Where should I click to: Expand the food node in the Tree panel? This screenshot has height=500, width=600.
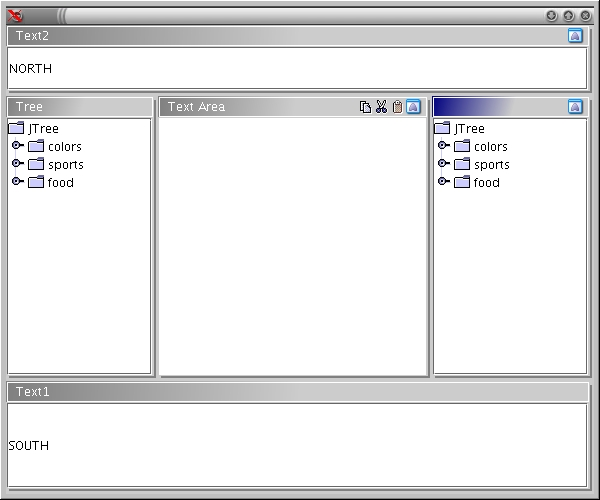pyautogui.click(x=17, y=181)
